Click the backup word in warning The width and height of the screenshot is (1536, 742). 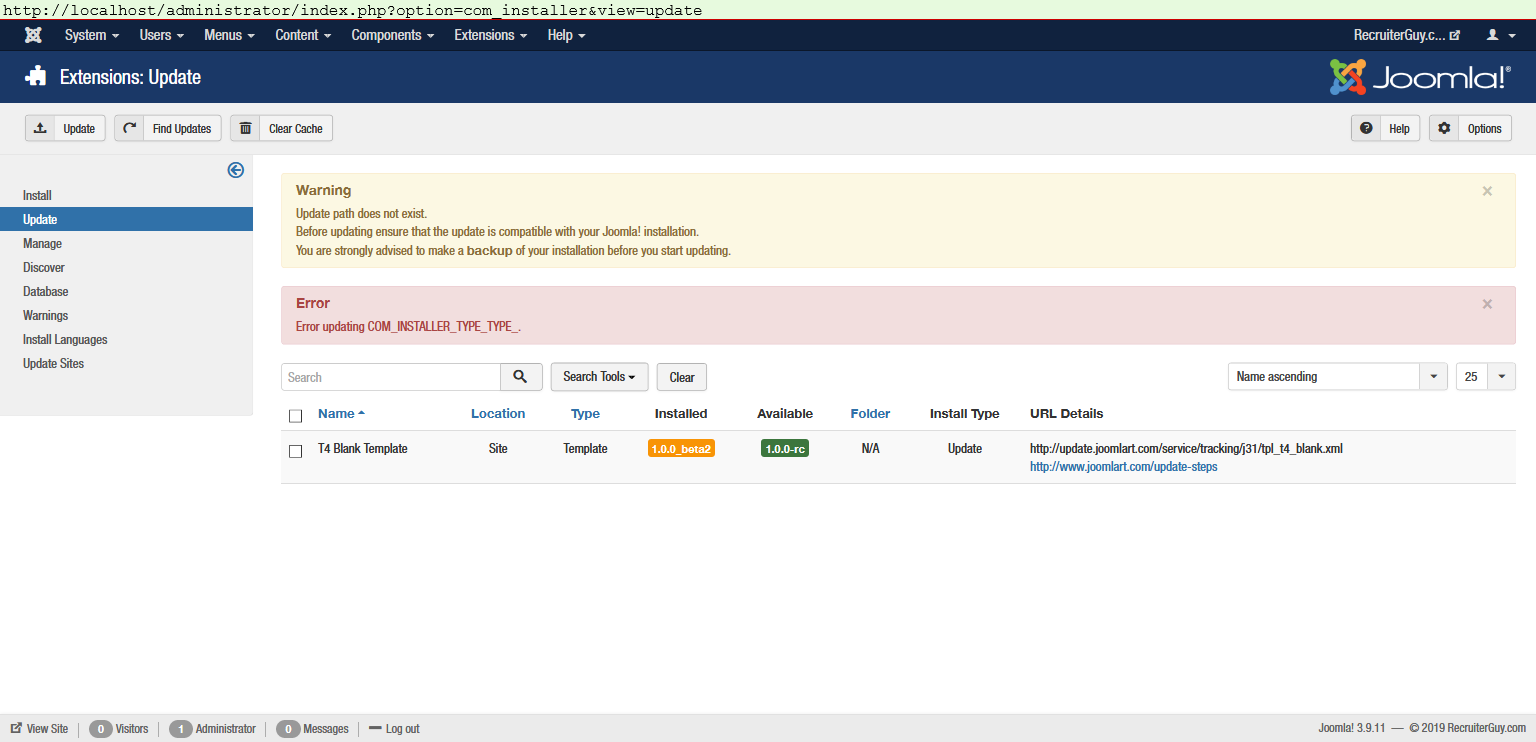tap(490, 251)
